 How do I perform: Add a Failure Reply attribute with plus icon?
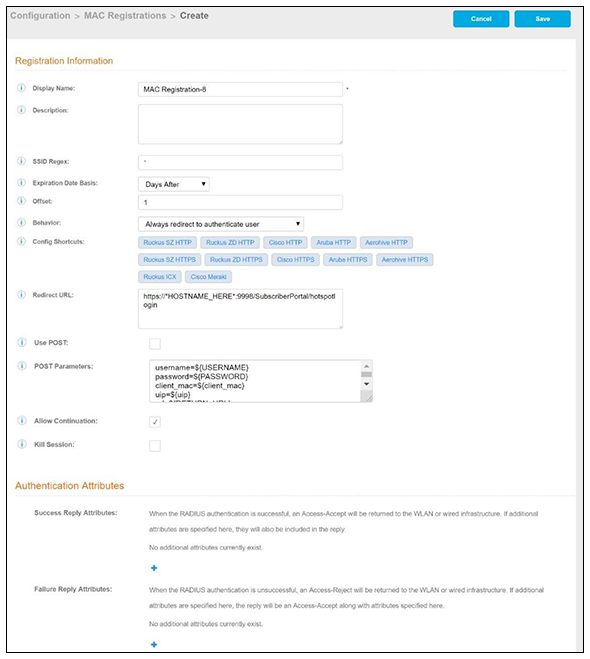tap(154, 644)
